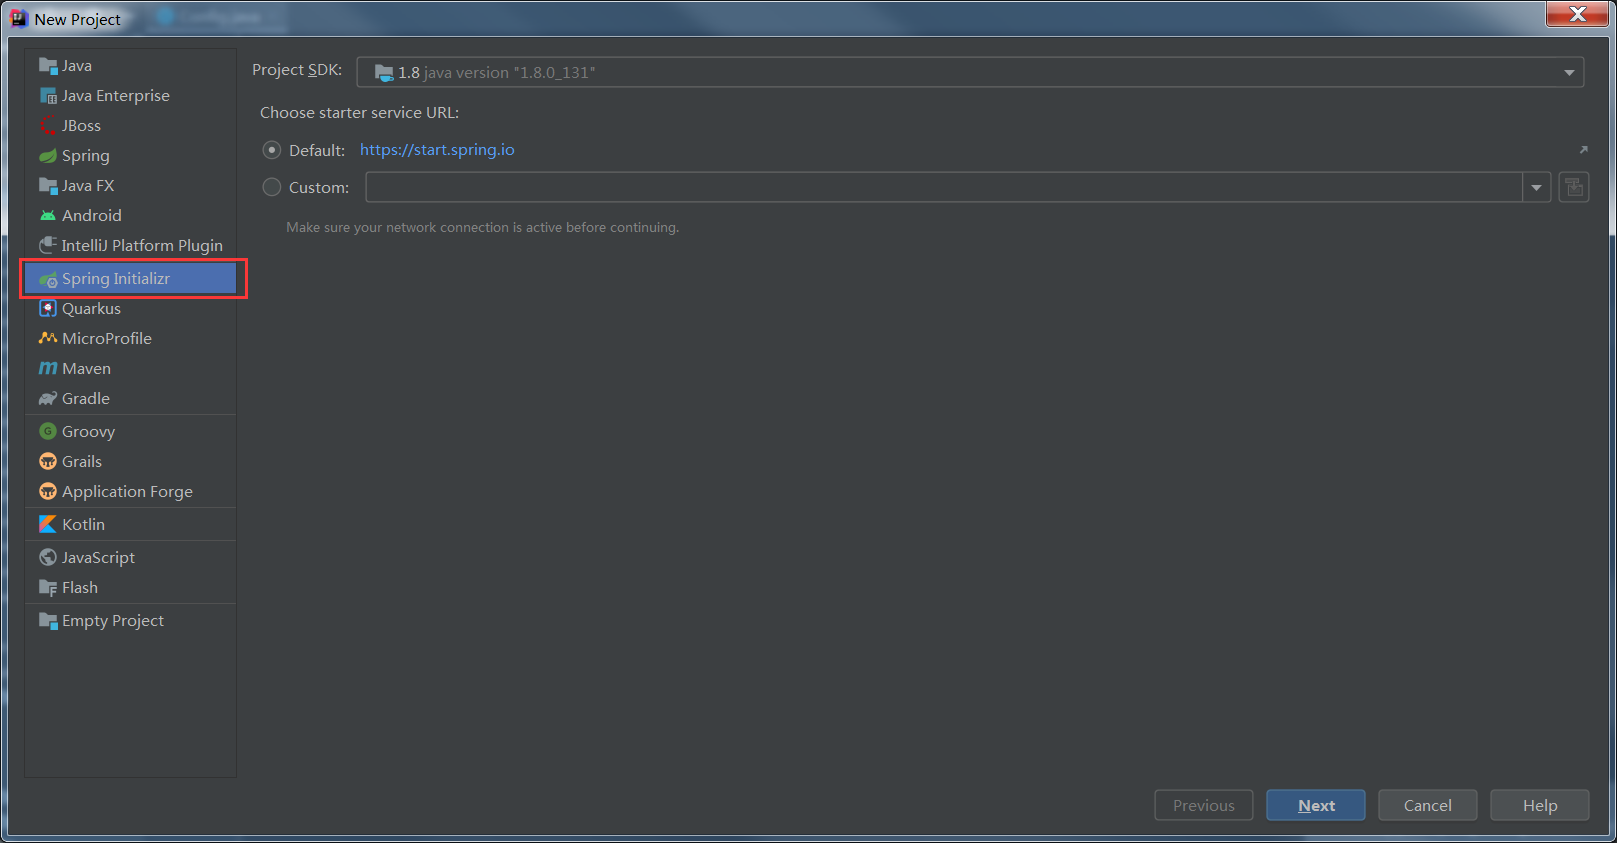Screen dimensions: 1617x843
Task: Select the 'Spring Initializr' list entry
Action: (131, 279)
